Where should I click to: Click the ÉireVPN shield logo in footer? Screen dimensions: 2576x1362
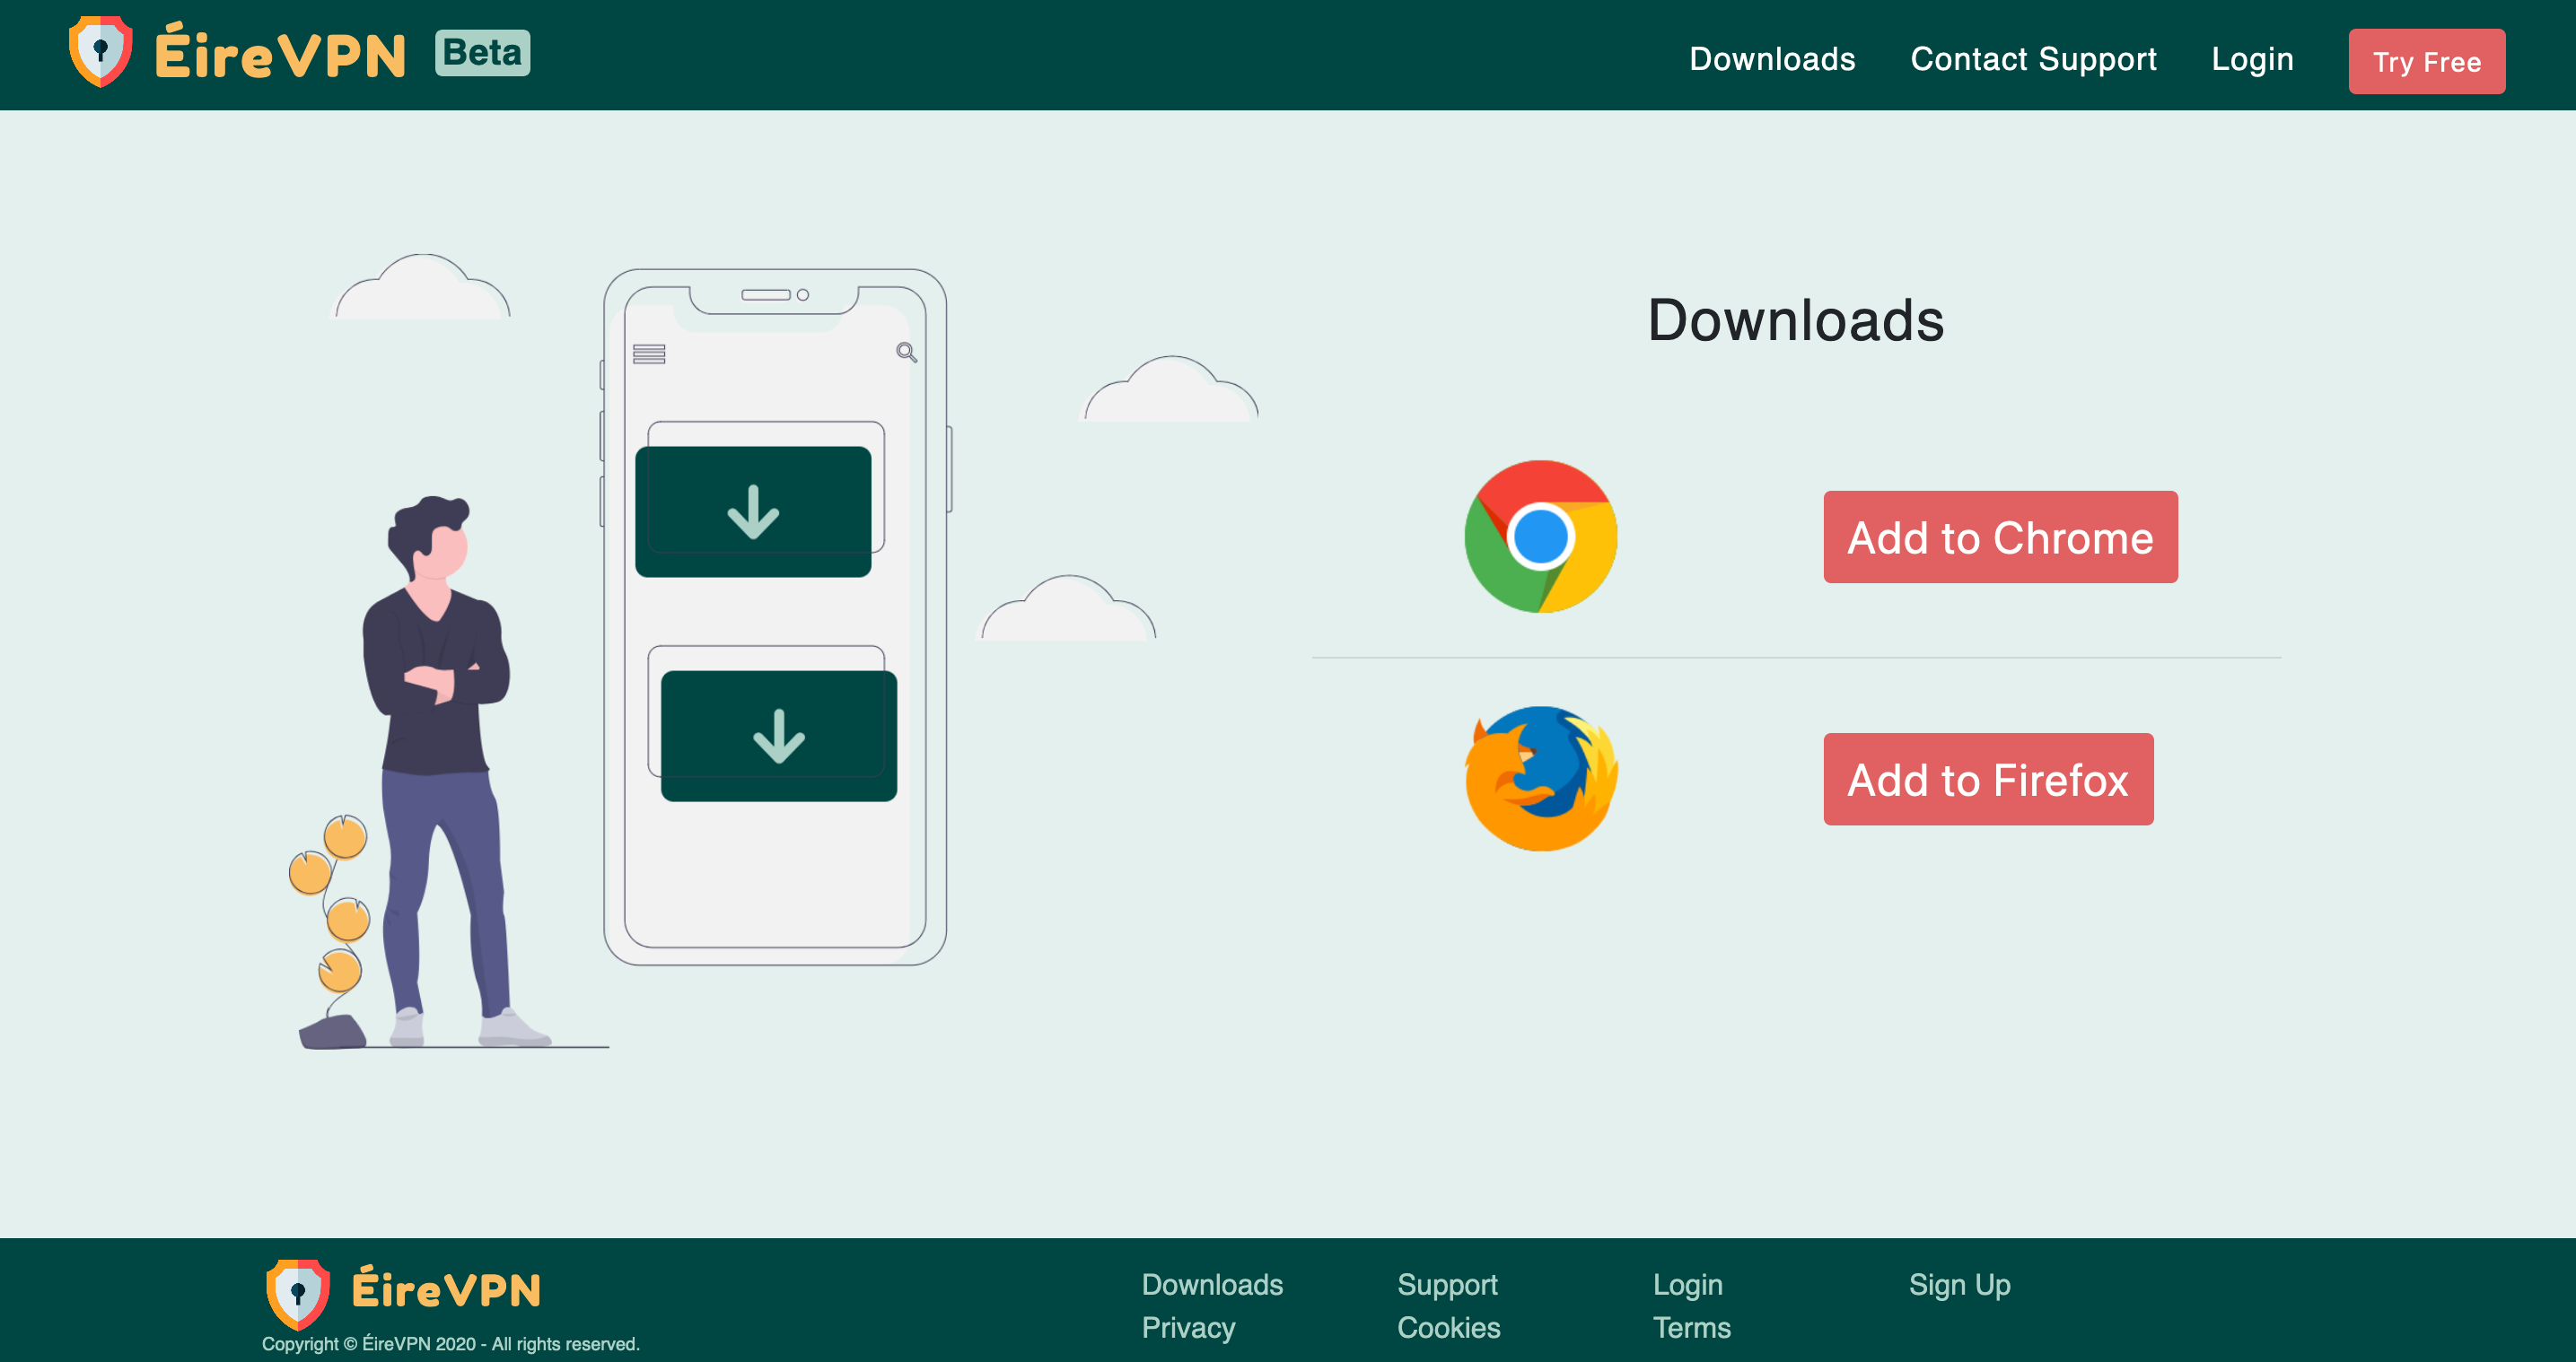click(x=297, y=1293)
